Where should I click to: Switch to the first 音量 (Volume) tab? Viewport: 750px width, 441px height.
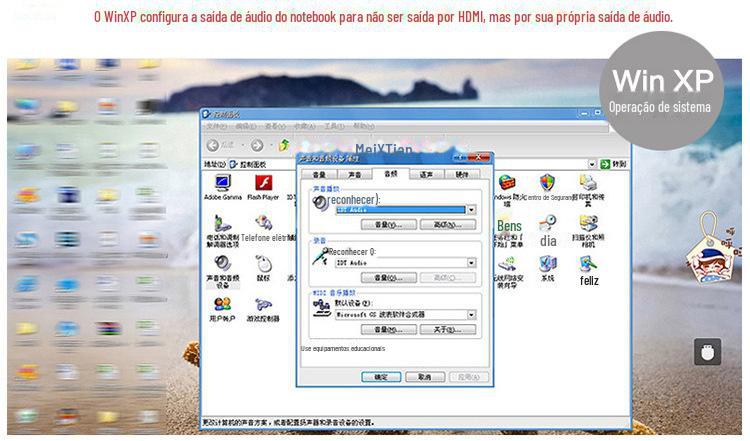click(319, 175)
